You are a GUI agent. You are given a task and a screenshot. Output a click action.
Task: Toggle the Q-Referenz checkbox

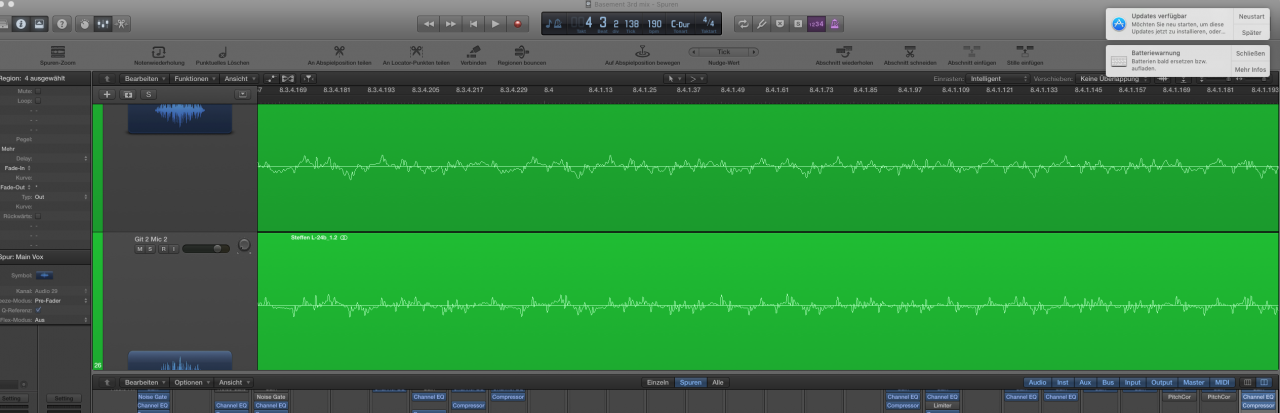coord(38,310)
